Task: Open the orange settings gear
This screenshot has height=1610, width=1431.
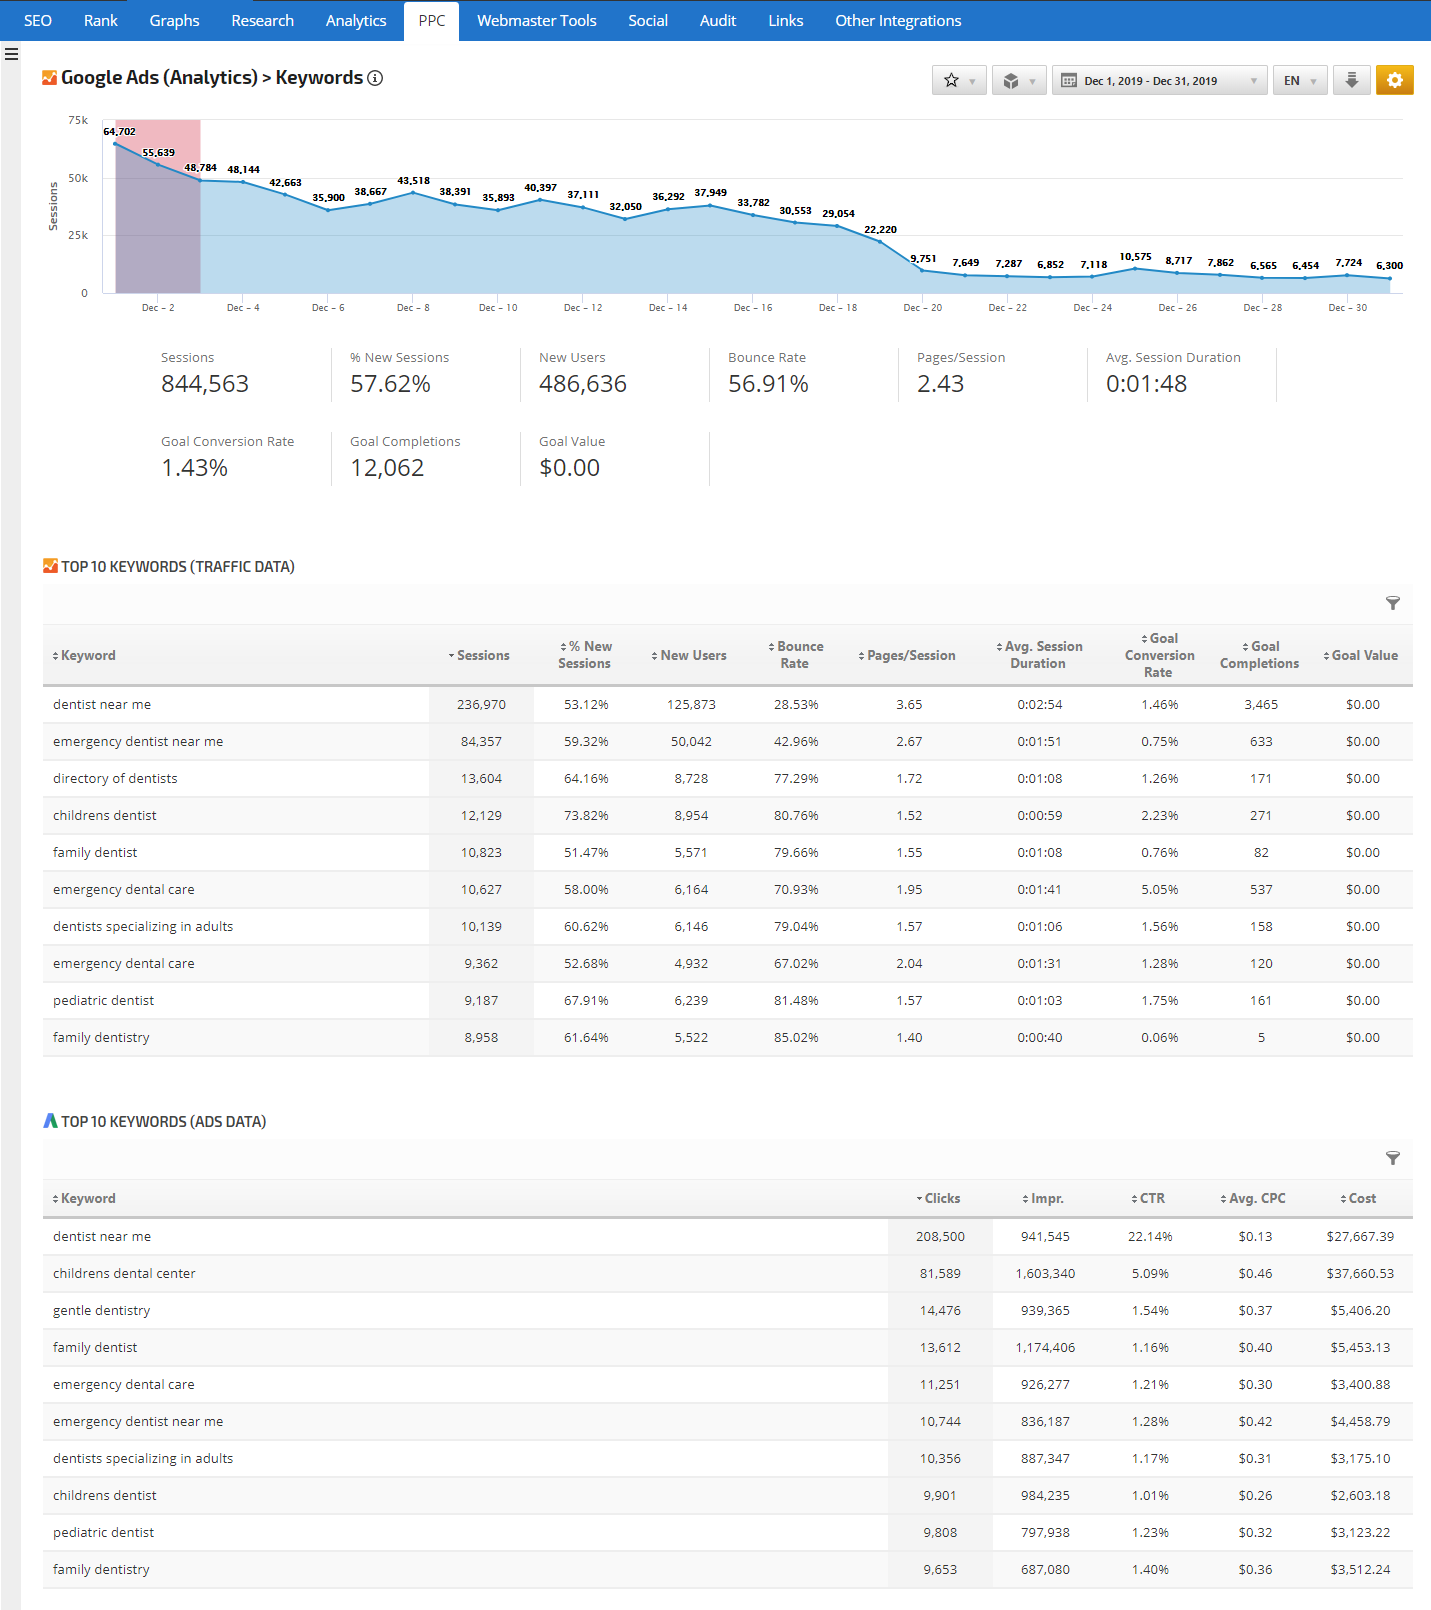Action: 1394,80
